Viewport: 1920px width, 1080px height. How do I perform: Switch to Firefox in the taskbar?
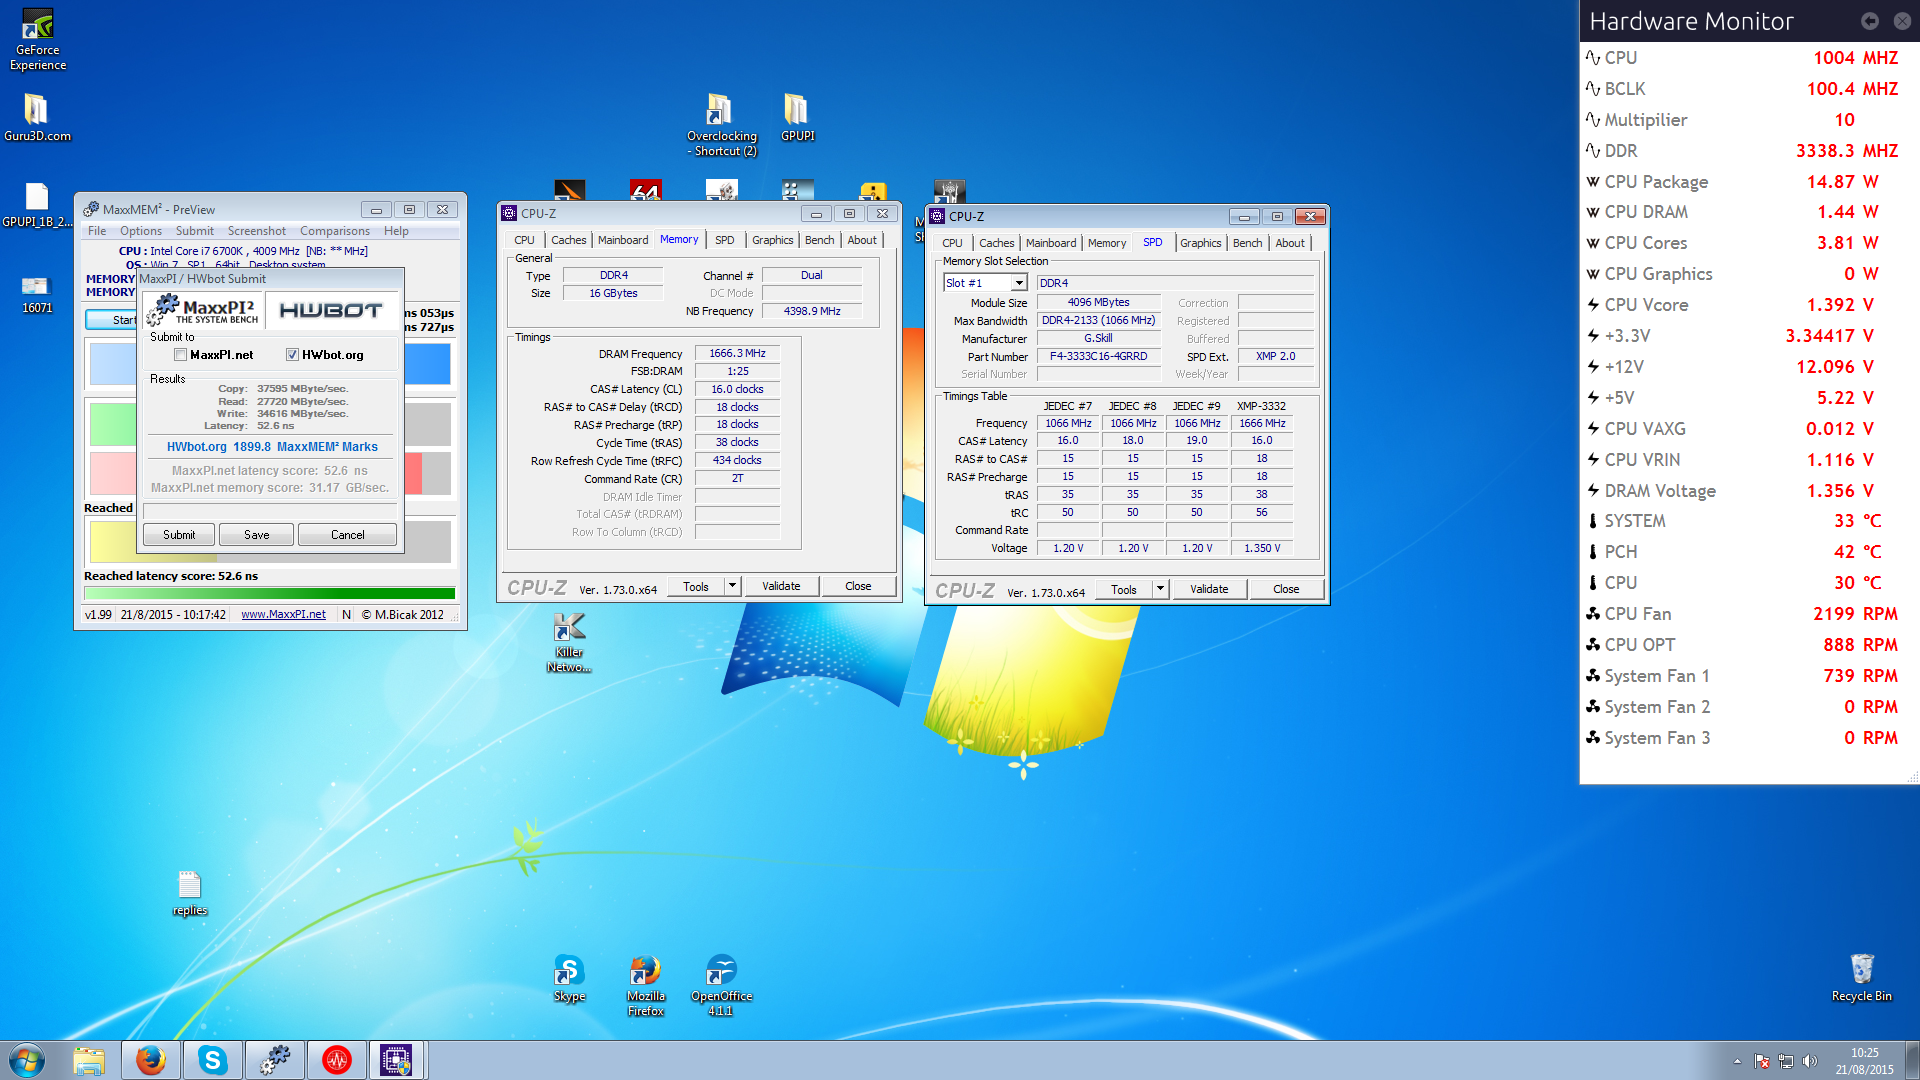(x=151, y=1060)
